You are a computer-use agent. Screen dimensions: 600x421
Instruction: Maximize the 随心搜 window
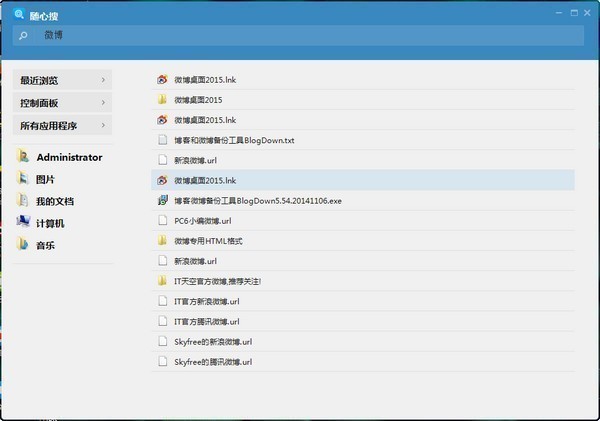point(574,13)
